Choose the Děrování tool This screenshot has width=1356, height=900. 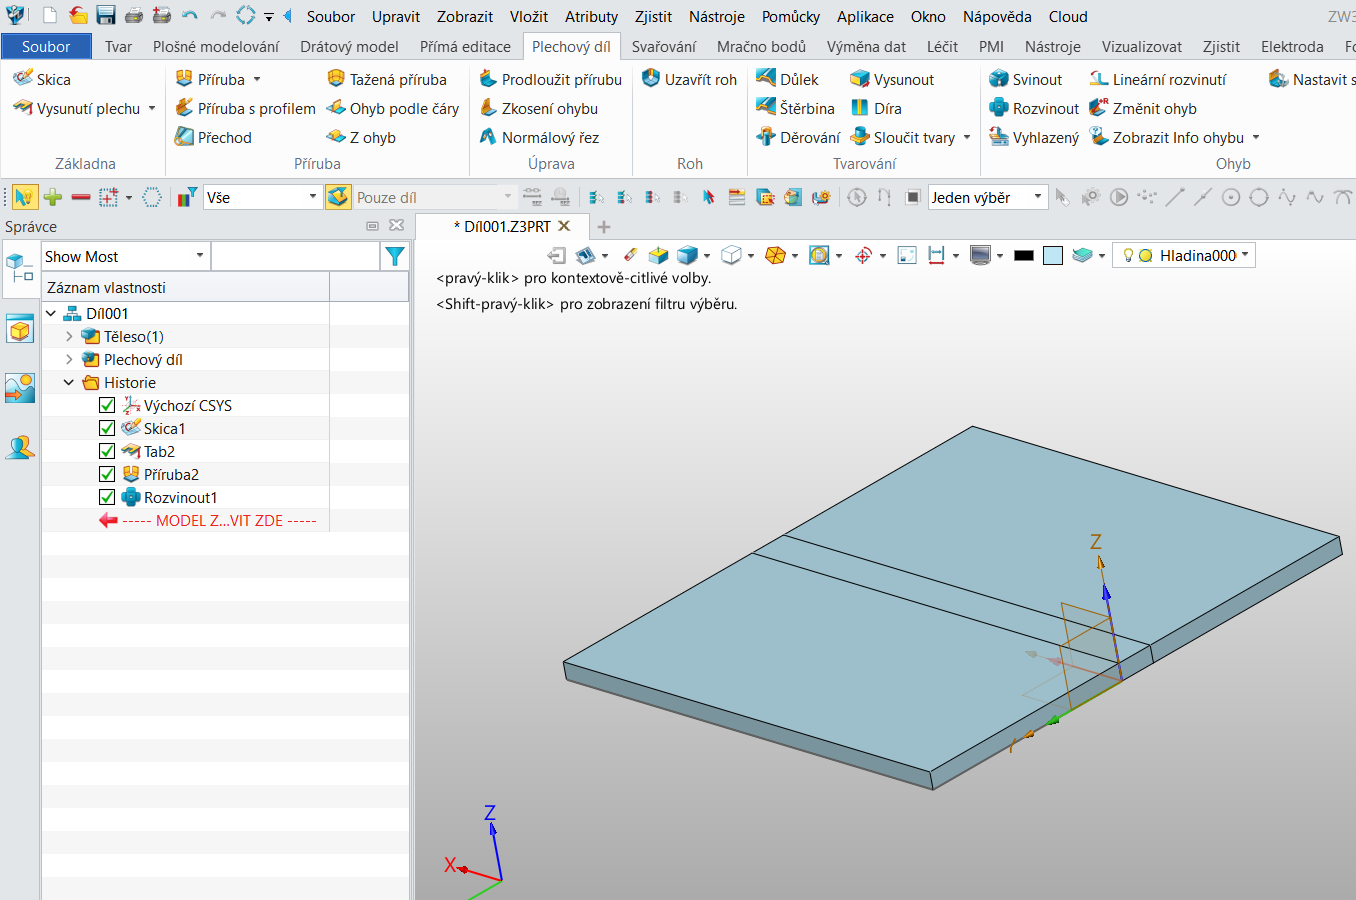tap(798, 137)
